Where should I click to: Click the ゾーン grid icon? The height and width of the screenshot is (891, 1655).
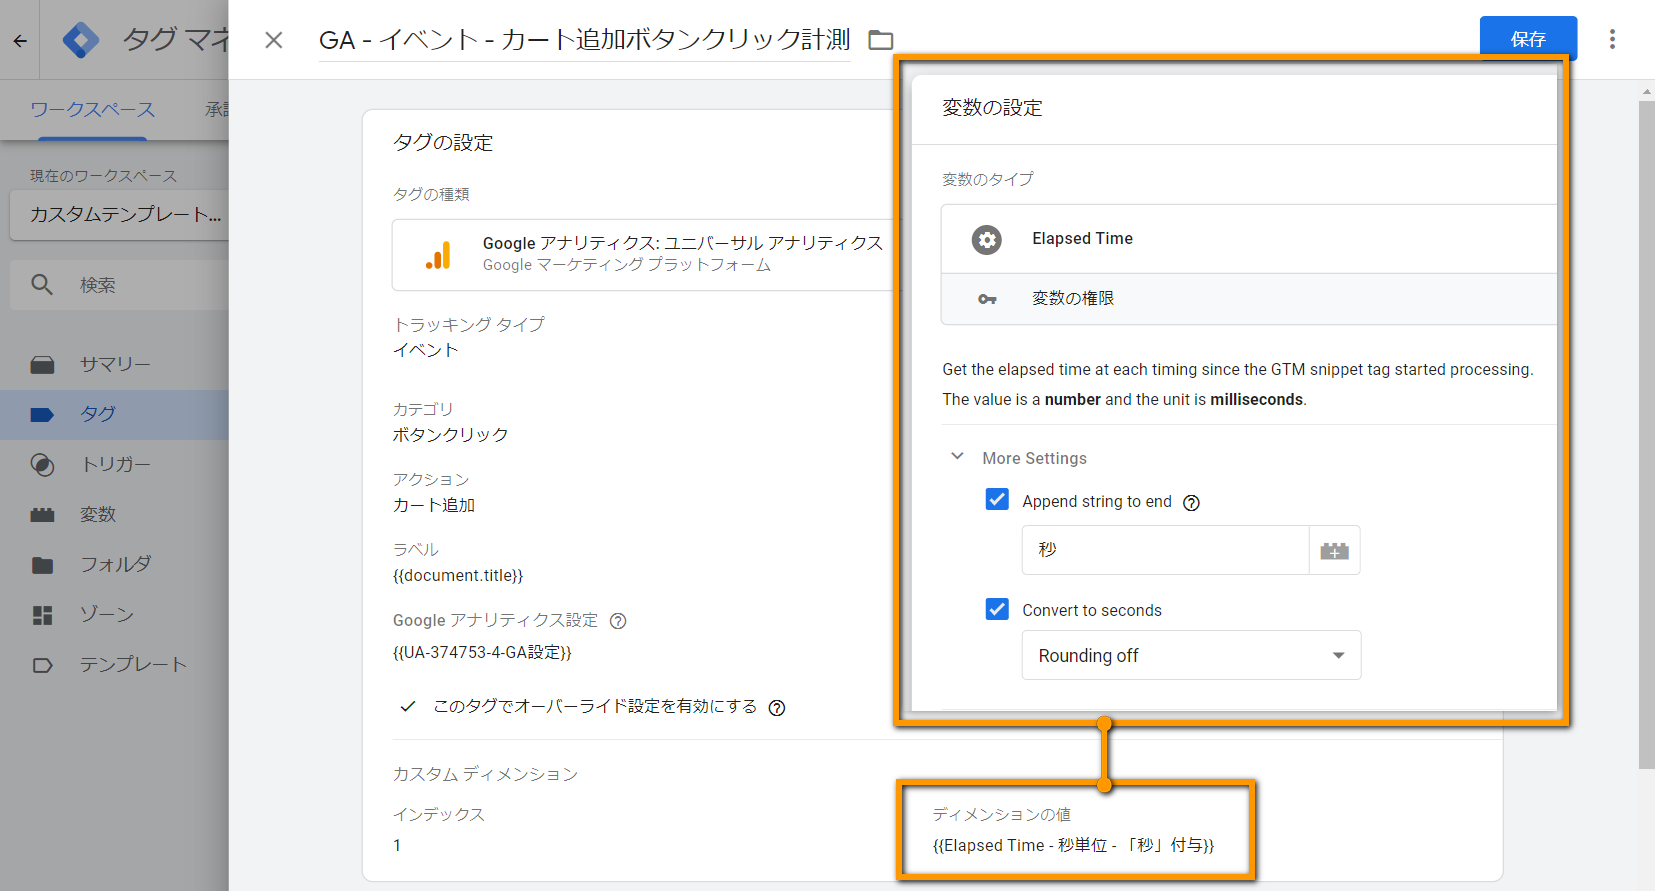42,615
